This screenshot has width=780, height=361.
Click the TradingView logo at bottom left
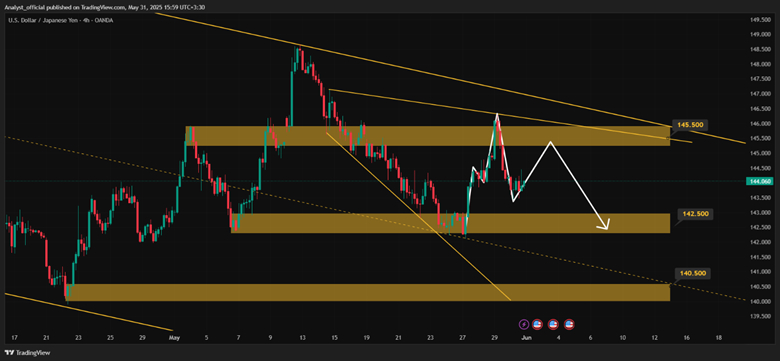26,353
